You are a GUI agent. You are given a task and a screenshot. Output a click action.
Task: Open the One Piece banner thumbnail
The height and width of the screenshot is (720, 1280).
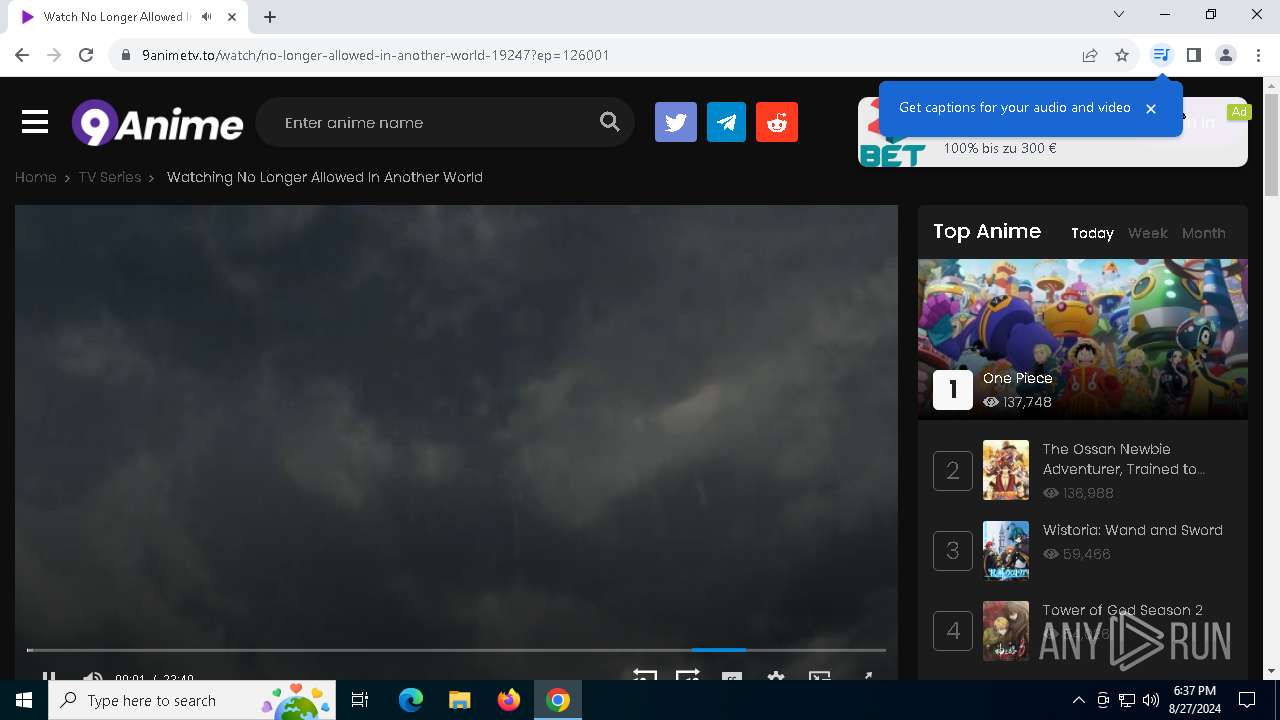[1083, 339]
